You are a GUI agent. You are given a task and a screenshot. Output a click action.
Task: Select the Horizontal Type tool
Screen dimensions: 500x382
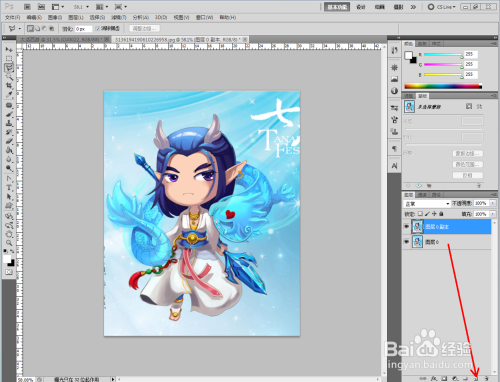[9, 188]
